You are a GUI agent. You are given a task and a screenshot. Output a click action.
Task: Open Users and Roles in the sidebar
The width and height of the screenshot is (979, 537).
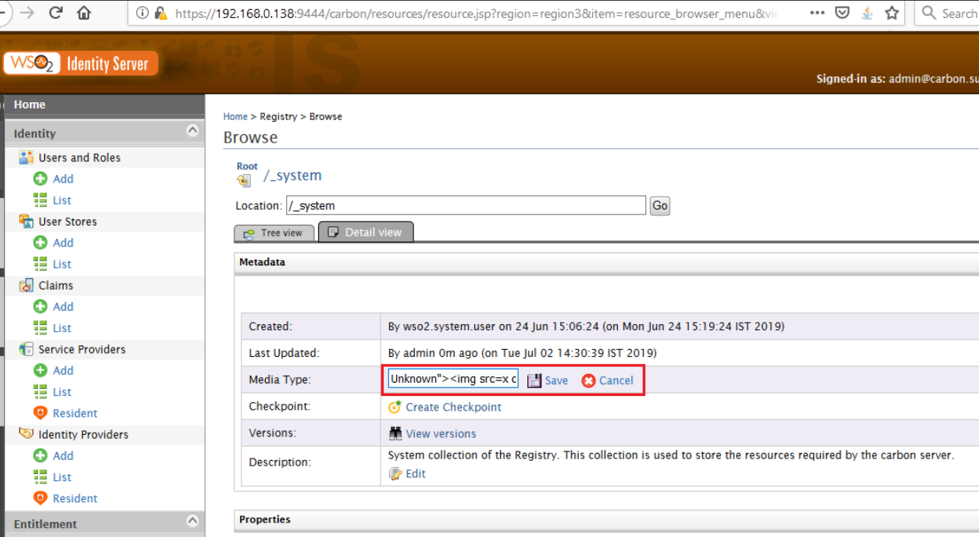tap(79, 158)
